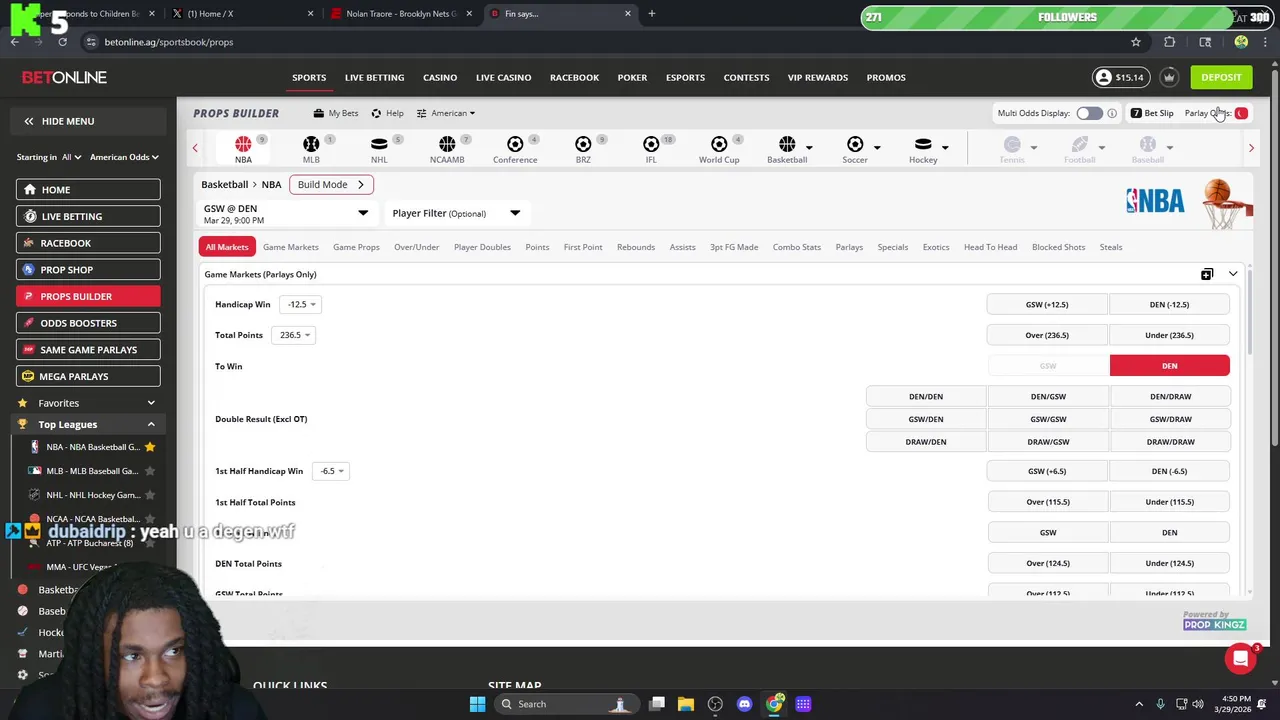Image resolution: width=1280 pixels, height=720 pixels.
Task: Click the crown rewards icon in header
Action: [x=1169, y=77]
